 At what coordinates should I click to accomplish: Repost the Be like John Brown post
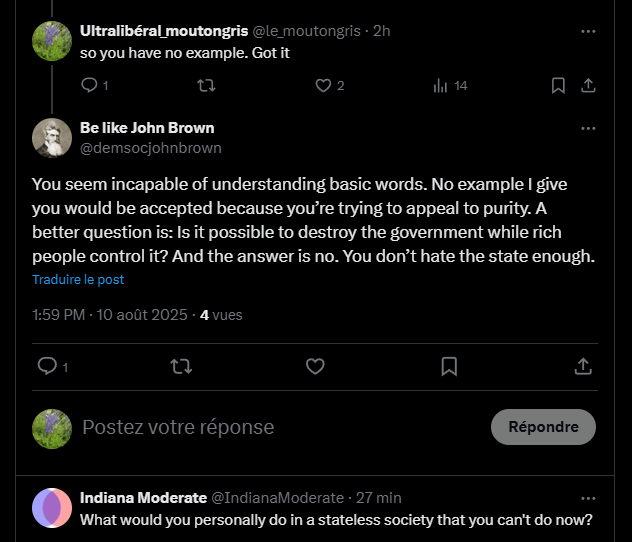coord(181,367)
